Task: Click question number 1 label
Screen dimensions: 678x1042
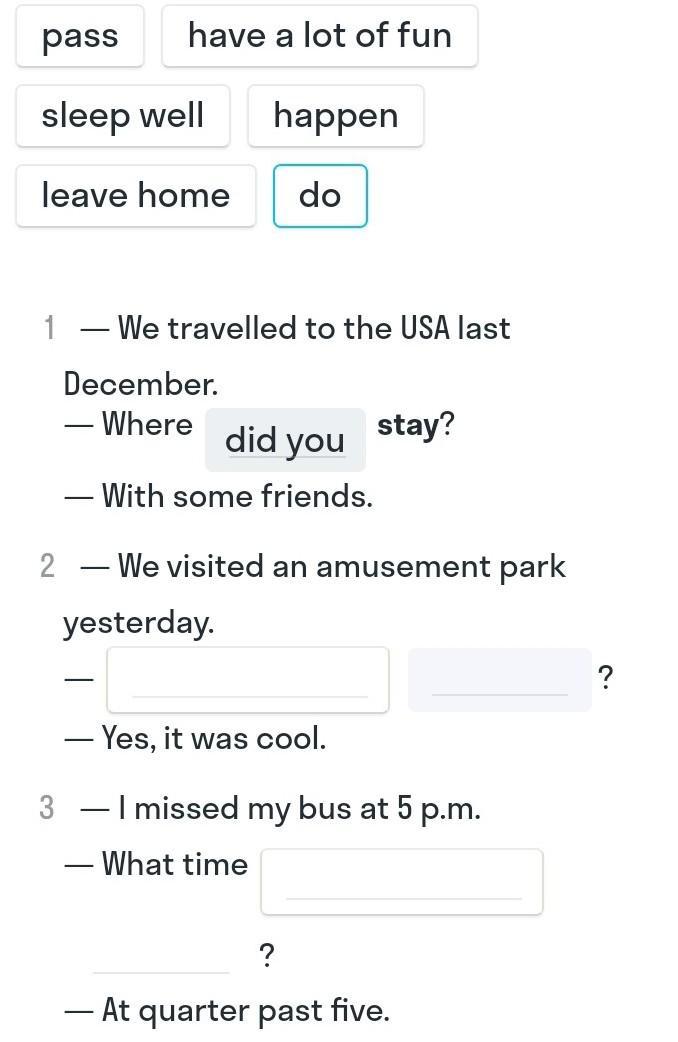Action: tap(49, 328)
